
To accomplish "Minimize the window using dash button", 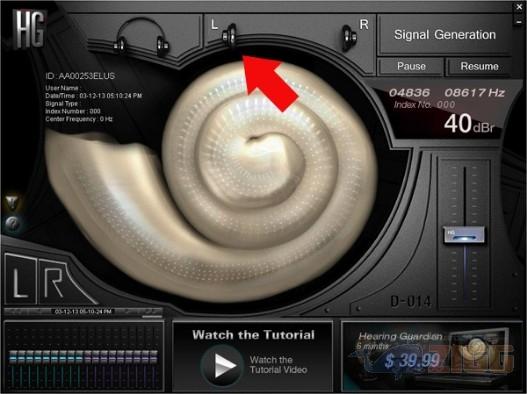I will click(x=518, y=21).
